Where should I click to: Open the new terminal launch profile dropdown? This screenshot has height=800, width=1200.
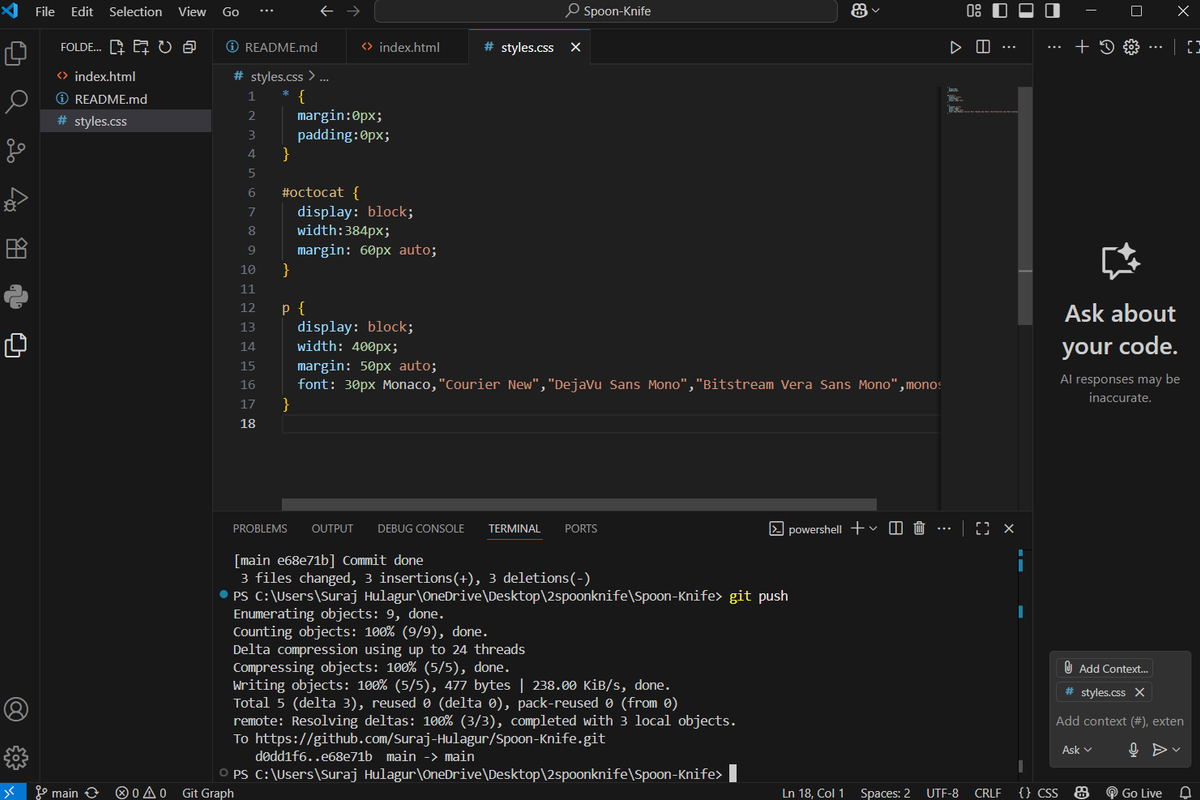[873, 528]
